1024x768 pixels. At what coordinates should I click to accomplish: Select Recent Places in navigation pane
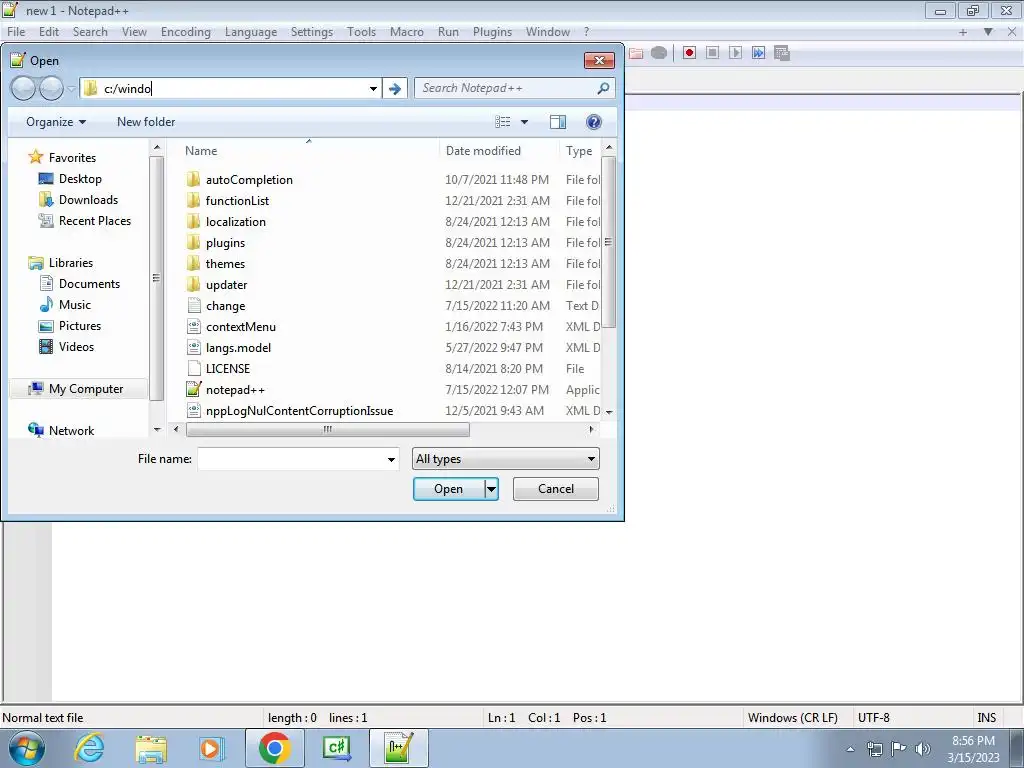click(85, 221)
